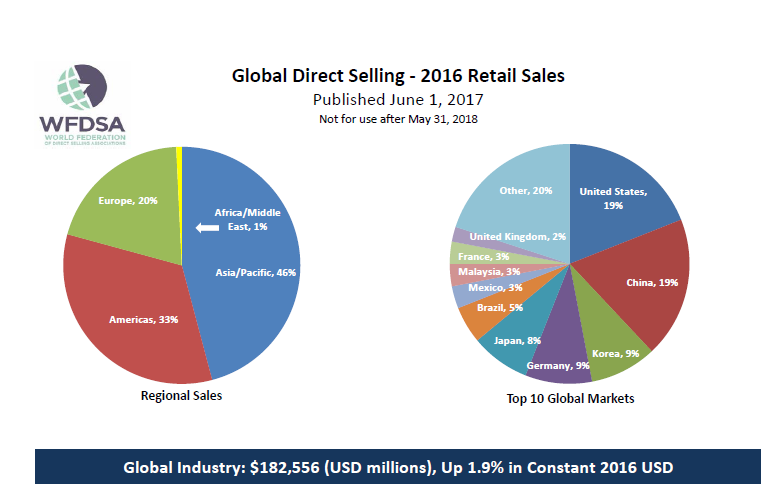Select the United States 19% slice
The image size is (771, 492).
tap(614, 200)
